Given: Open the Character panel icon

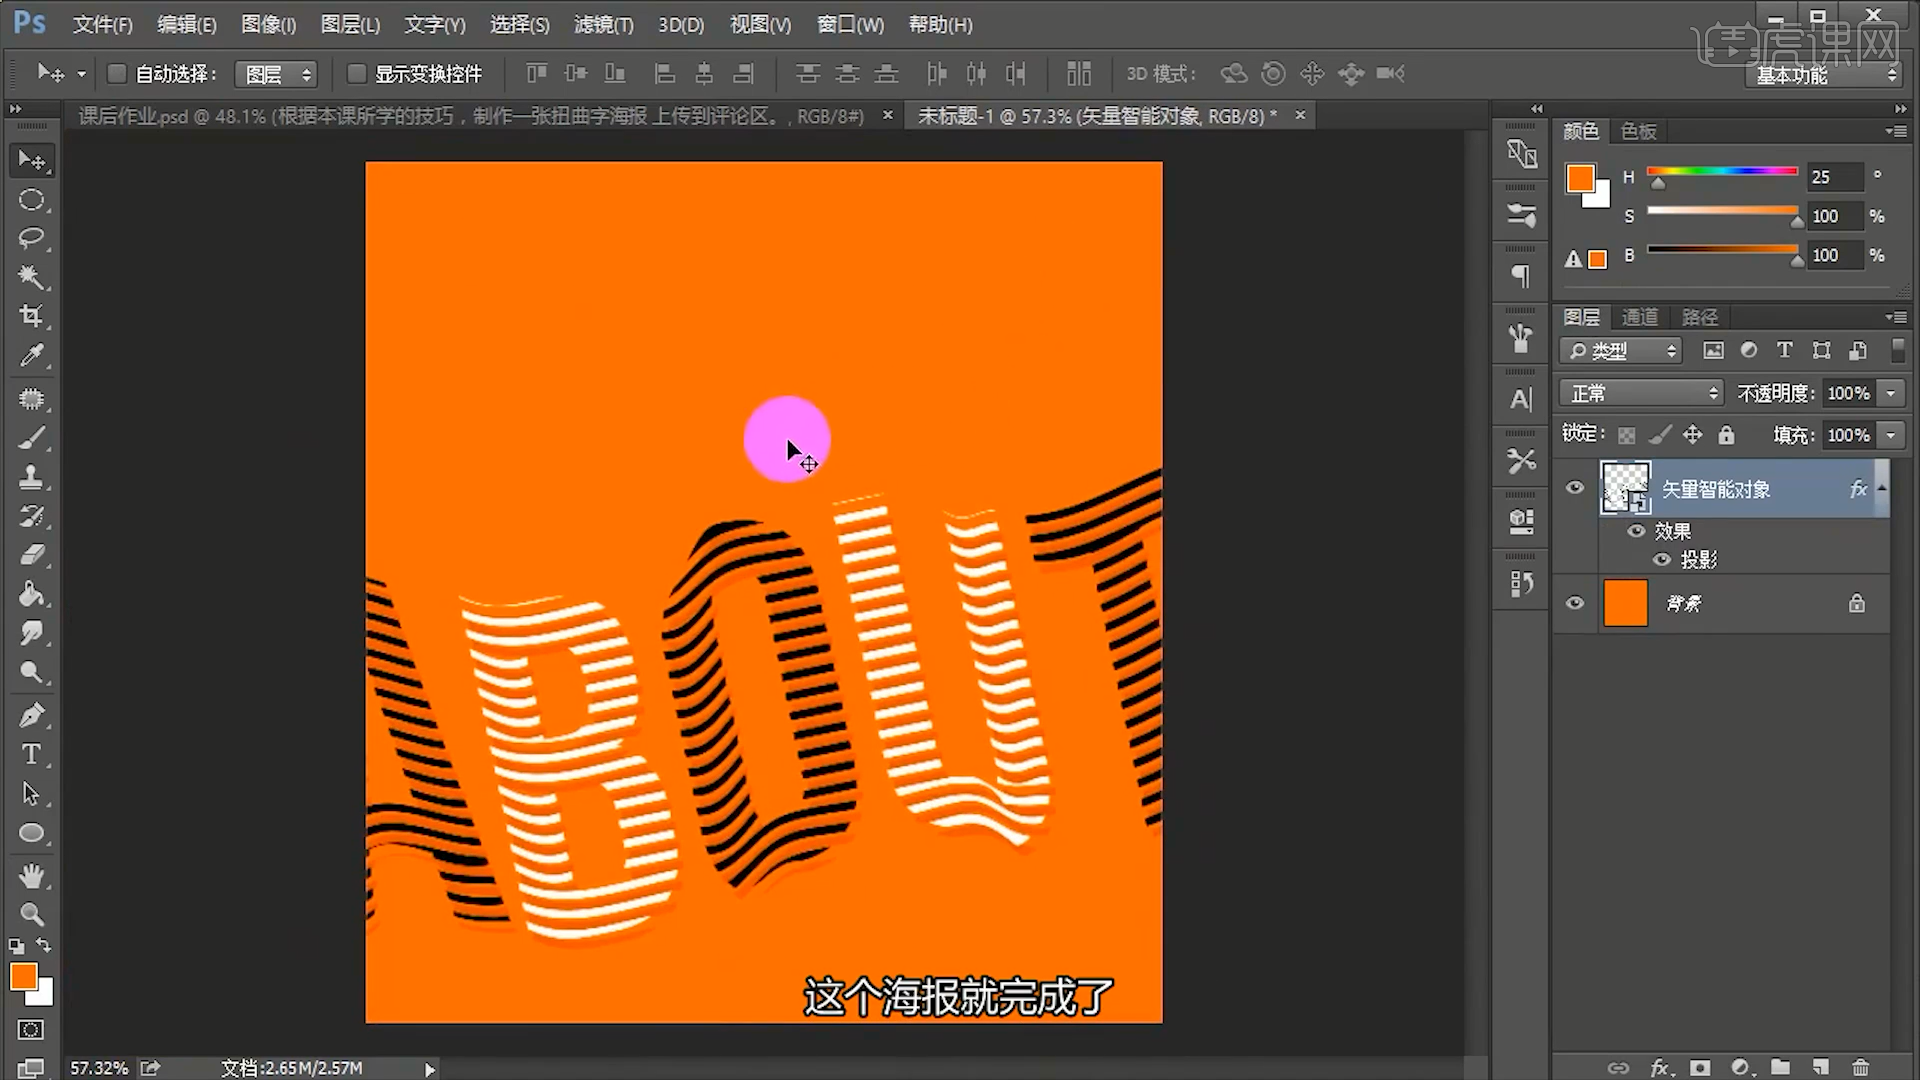Looking at the screenshot, I should [x=1521, y=399].
